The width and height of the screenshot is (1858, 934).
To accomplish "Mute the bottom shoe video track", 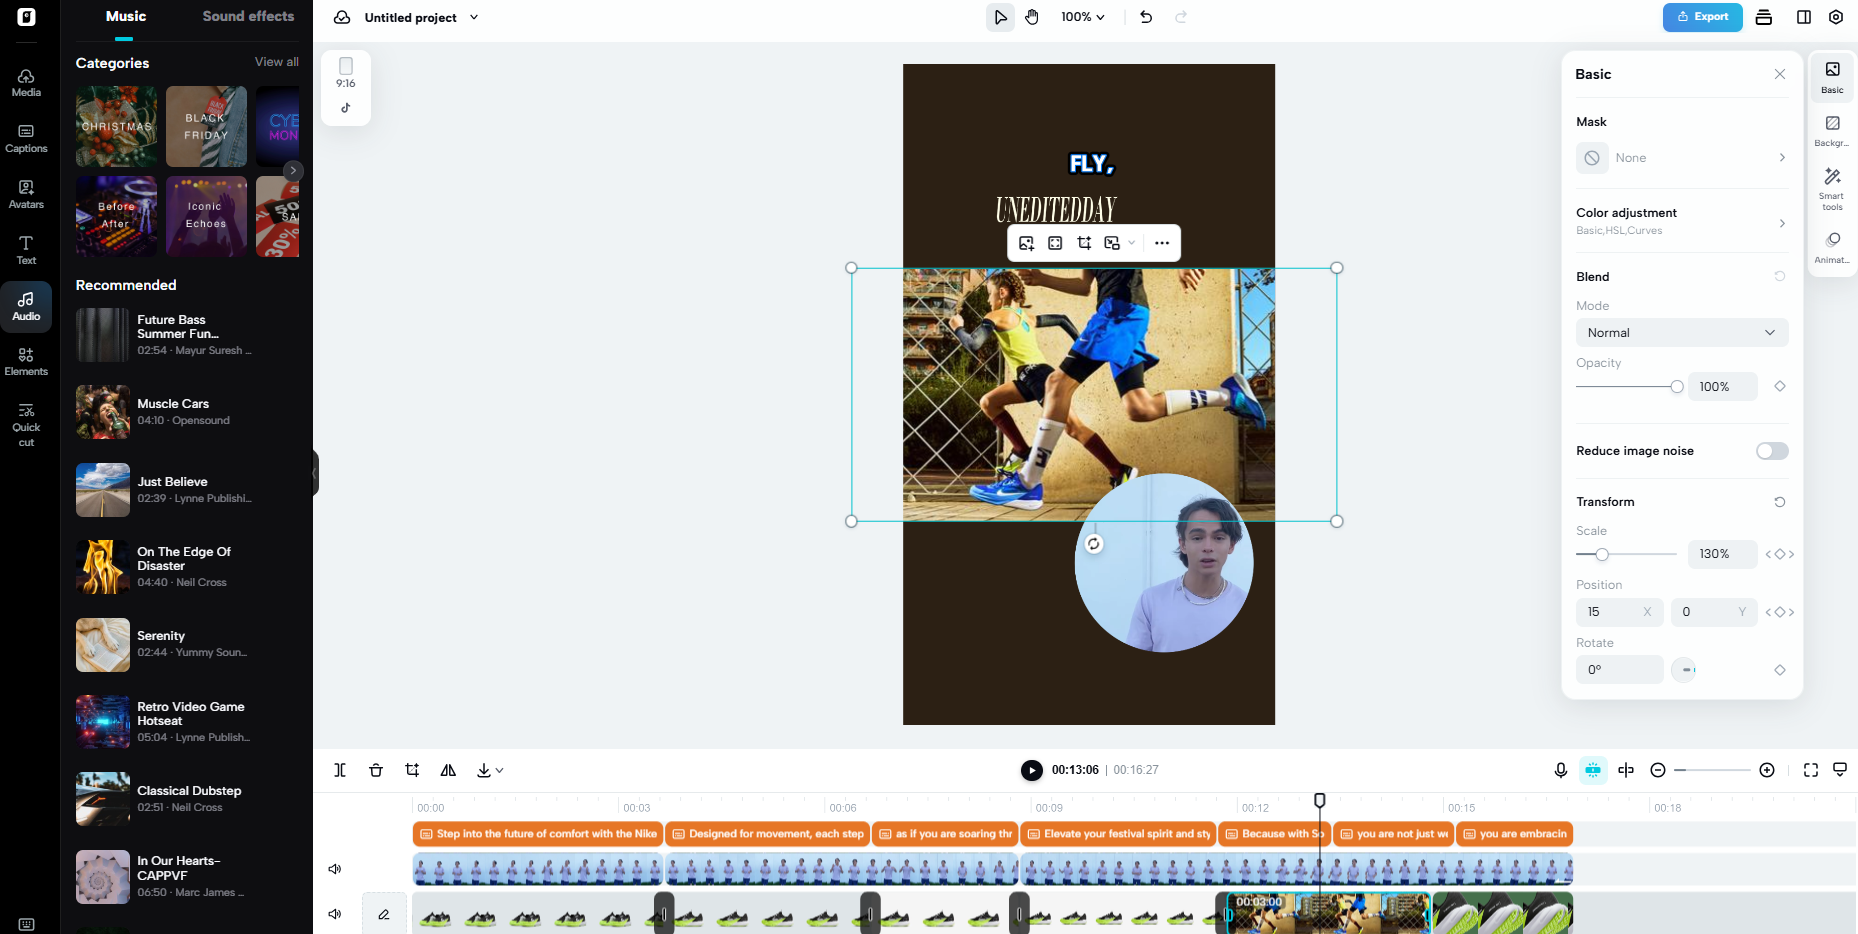I will (335, 914).
